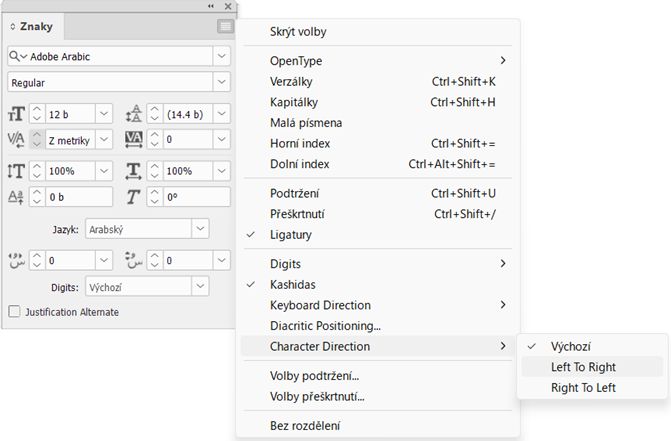Open vertical scale 100% dropdown
The image size is (671, 441).
click(x=104, y=171)
